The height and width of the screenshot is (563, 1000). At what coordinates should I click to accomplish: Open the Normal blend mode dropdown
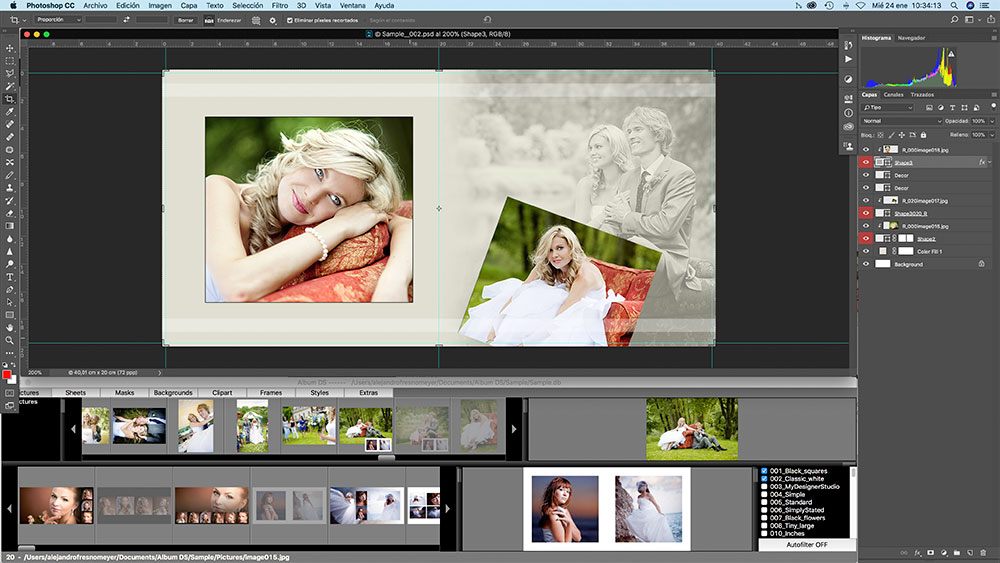click(x=900, y=121)
